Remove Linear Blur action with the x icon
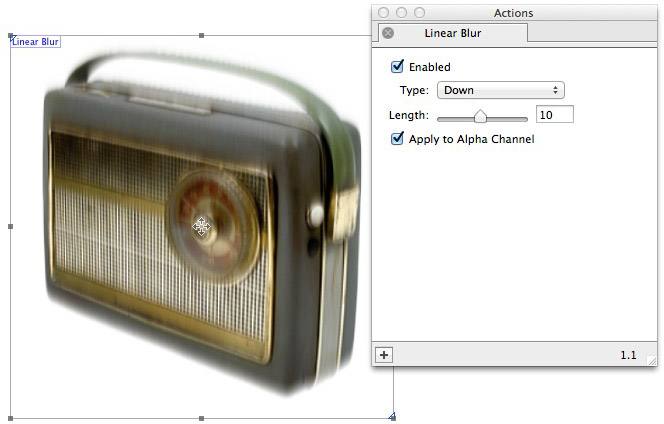 [387, 33]
